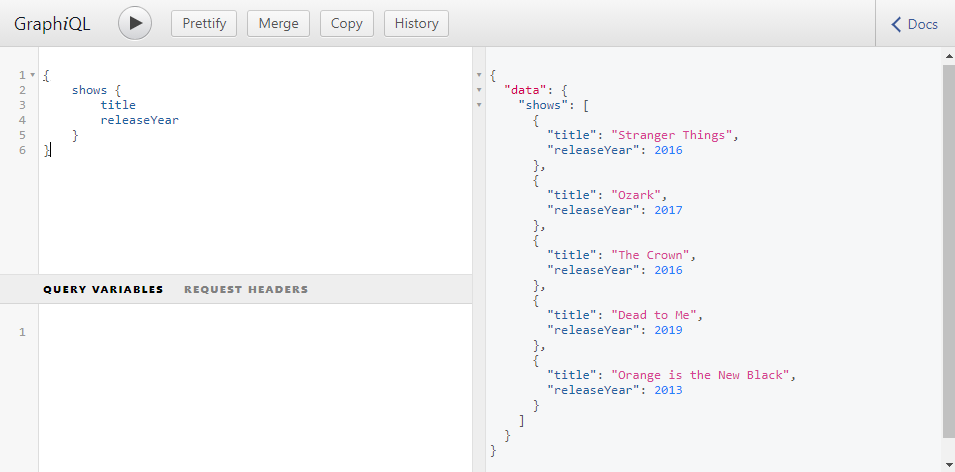Click the "The Crown" title value
Screen dimensions: 955x472
click(650, 255)
